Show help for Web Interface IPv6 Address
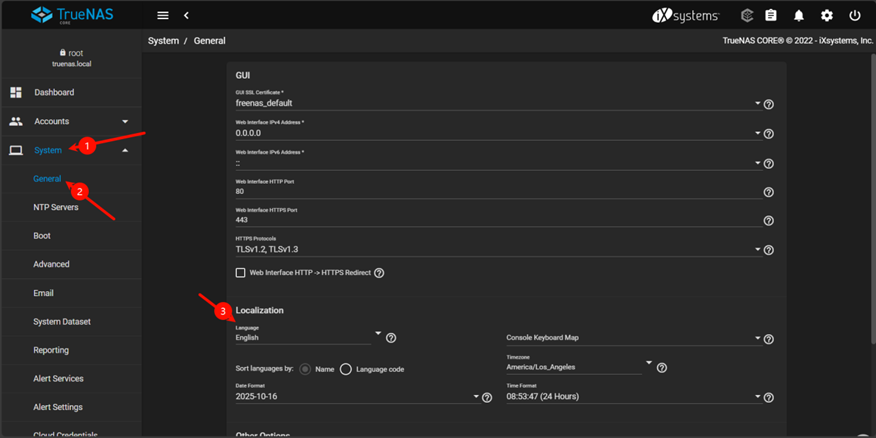 (769, 164)
